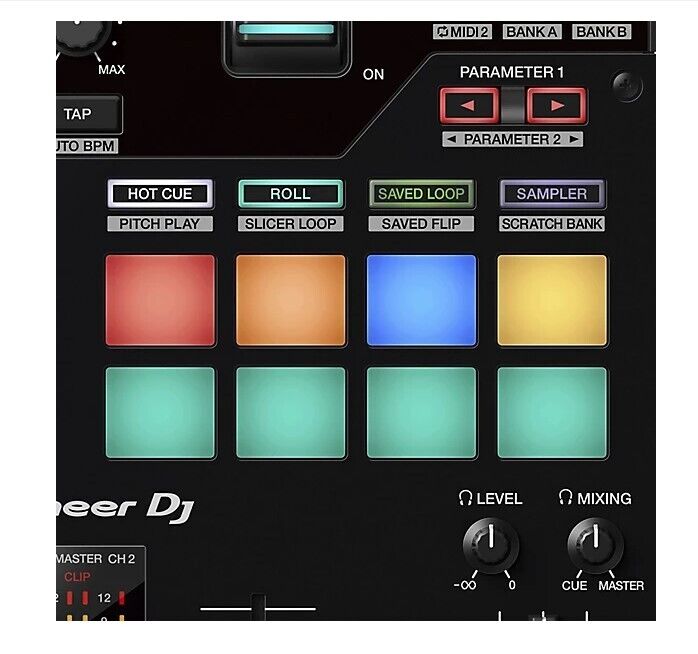Screen dimensions: 698x654
Task: Click the Pioneer DJ logo
Action: click(126, 507)
